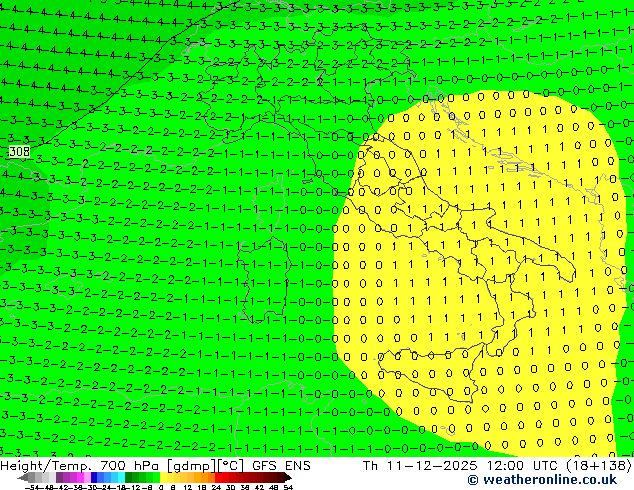634x490 pixels.
Task: Click the '[°C]' unit label
Action: click(x=231, y=466)
